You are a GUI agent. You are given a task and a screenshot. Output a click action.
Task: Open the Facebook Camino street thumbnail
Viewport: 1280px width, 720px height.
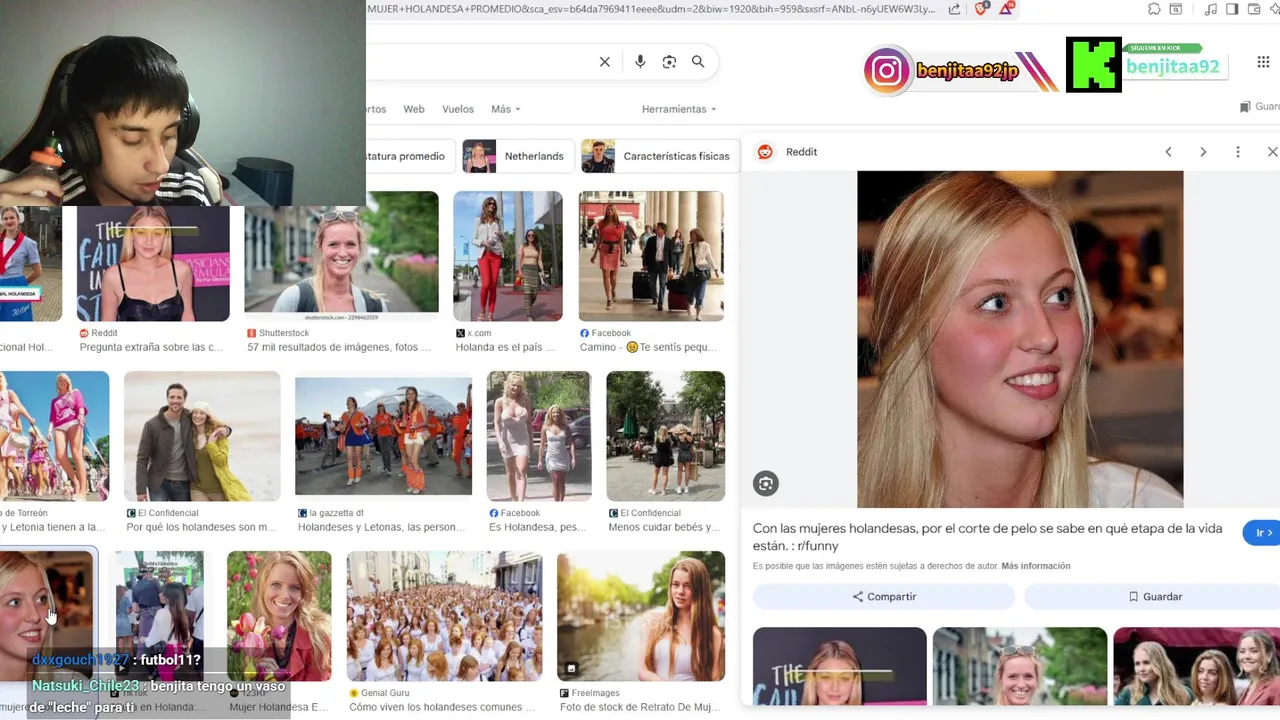coord(651,256)
